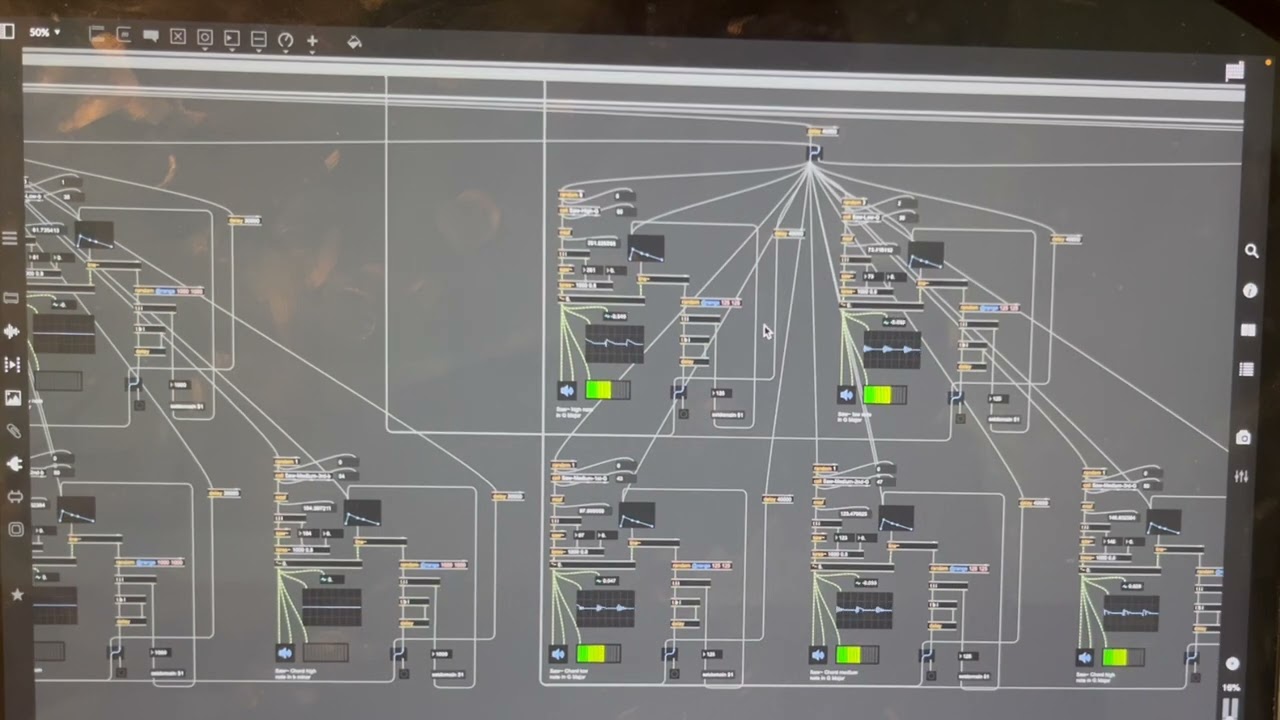The image size is (1280, 720).
Task: Select 'Saw~ Chord high note in G Major' comment
Action: click(x=1097, y=679)
